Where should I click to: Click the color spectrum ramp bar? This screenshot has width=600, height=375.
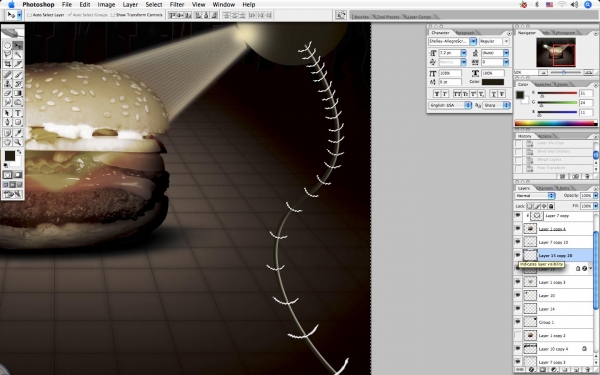(556, 123)
